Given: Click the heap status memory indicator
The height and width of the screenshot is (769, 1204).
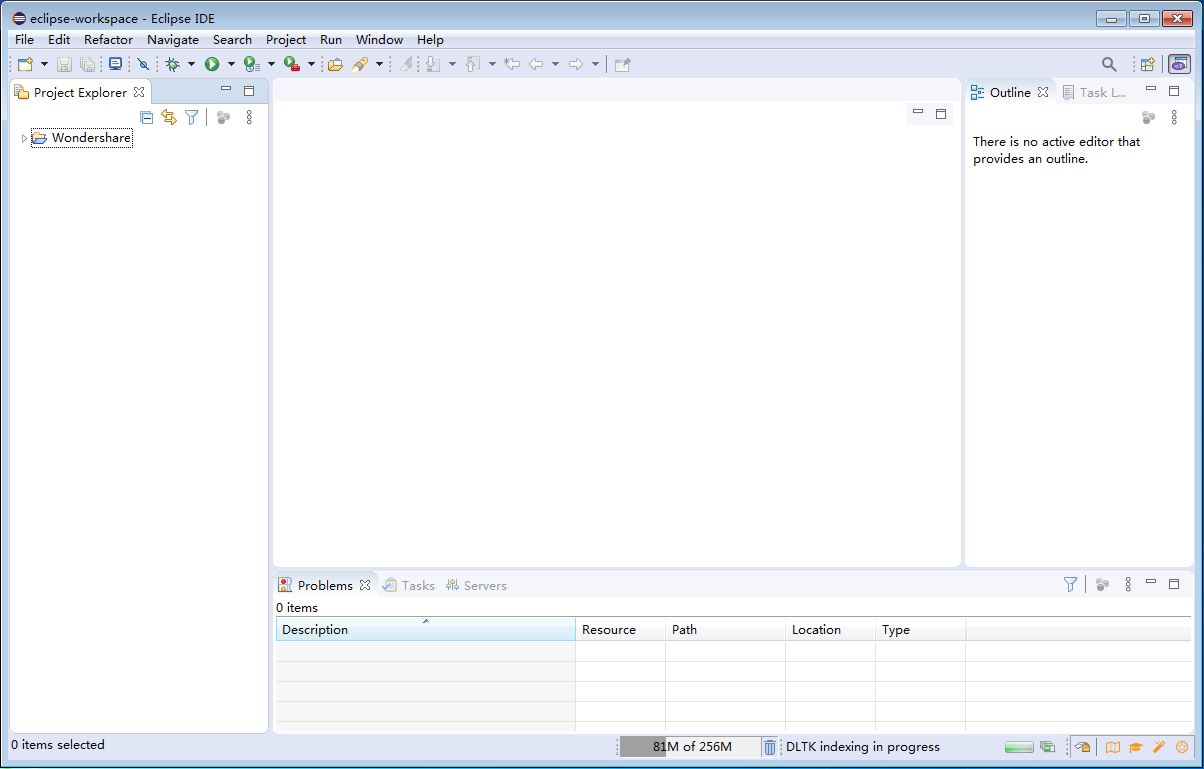Looking at the screenshot, I should tap(690, 747).
